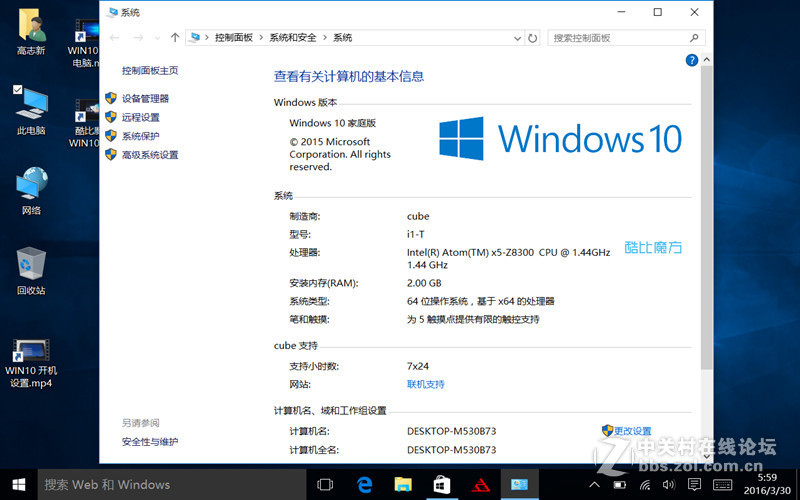Click the Forward navigation arrow
Viewport: 800px width, 500px height.
pyautogui.click(x=138, y=38)
